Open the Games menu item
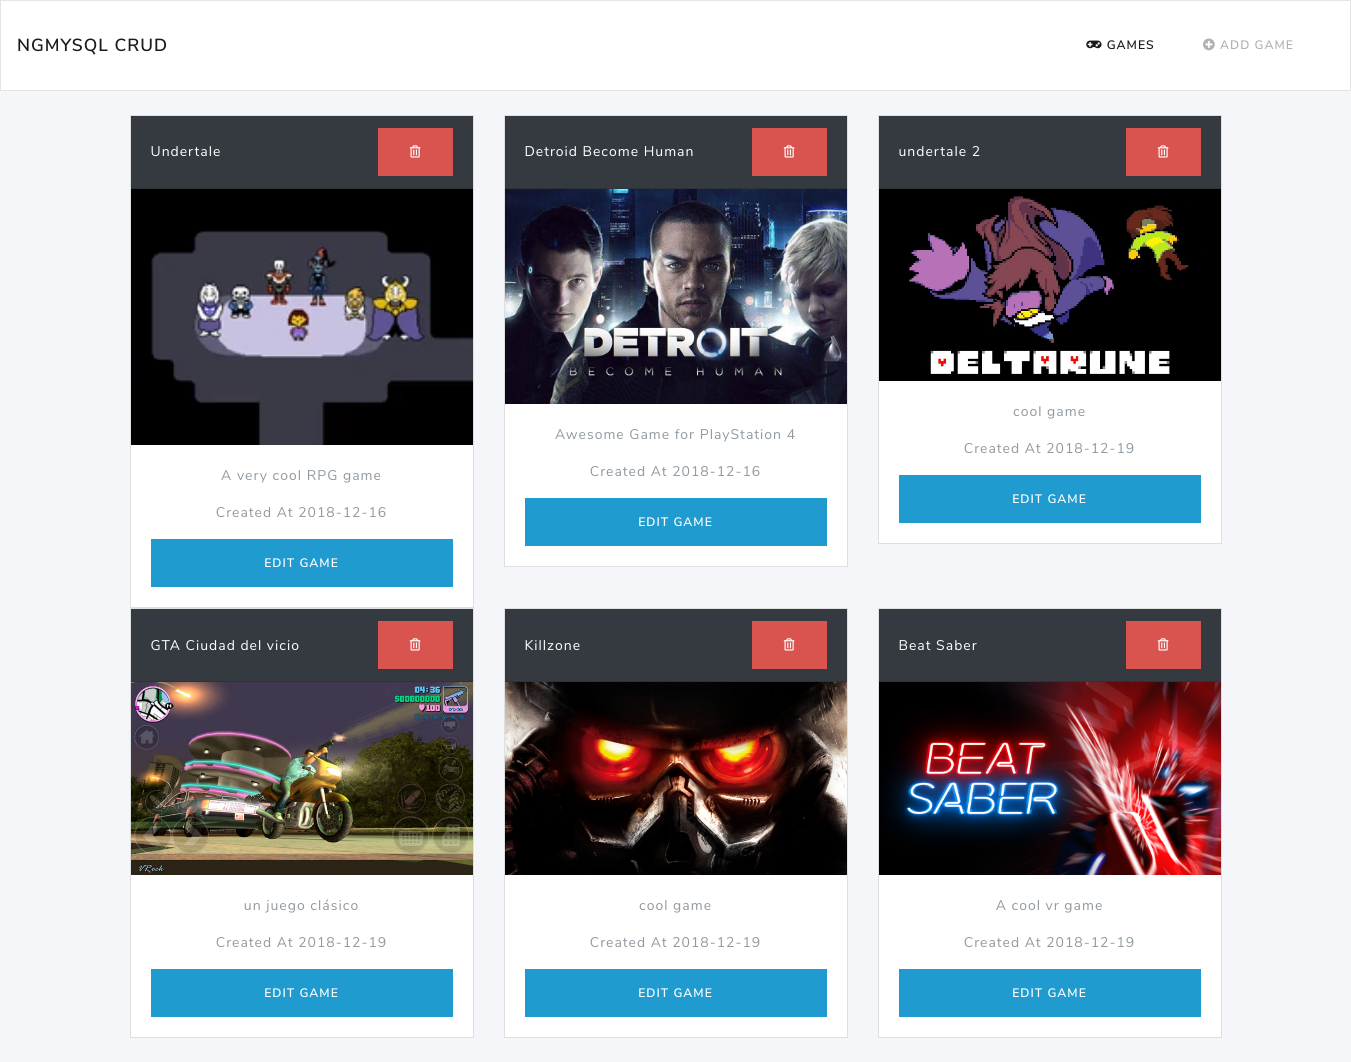1351x1062 pixels. (x=1120, y=45)
